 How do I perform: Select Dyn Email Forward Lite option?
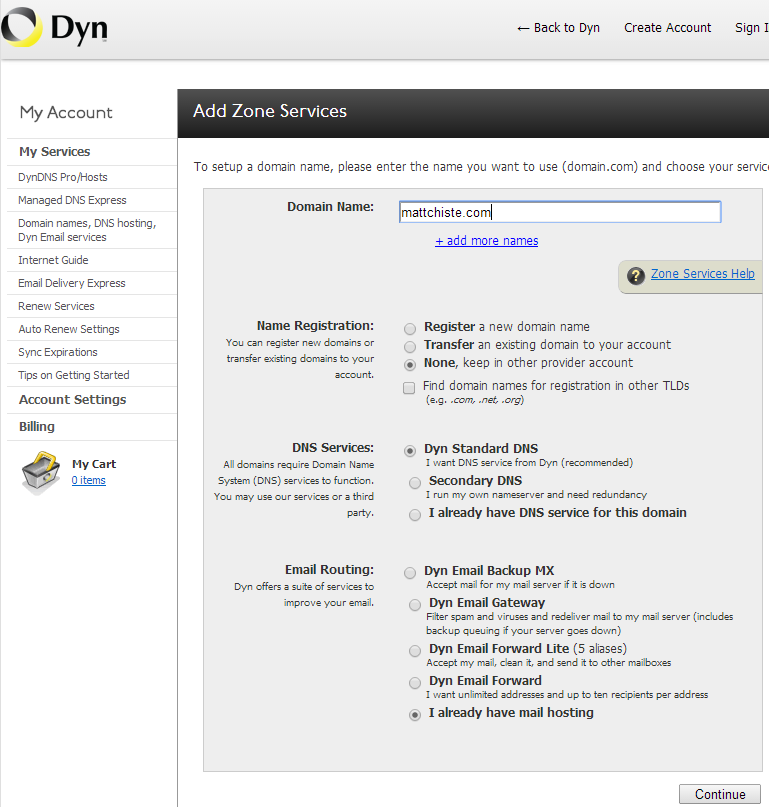pyautogui.click(x=415, y=651)
